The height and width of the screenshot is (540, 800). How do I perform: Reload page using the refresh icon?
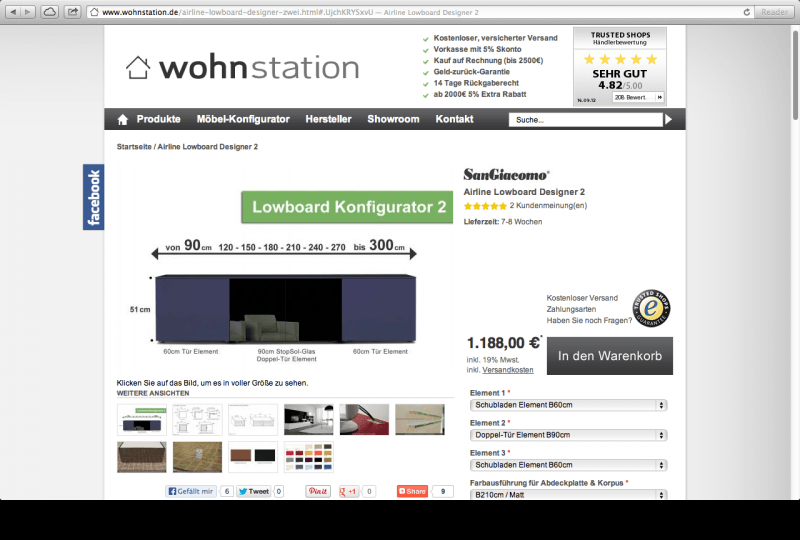pos(746,12)
